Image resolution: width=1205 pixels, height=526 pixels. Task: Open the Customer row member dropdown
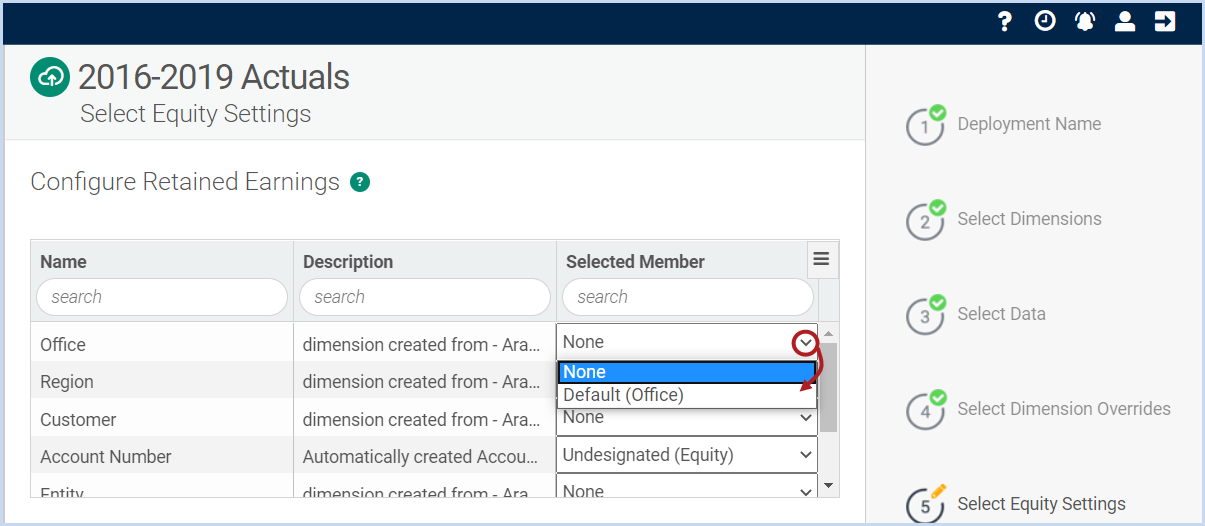click(687, 419)
